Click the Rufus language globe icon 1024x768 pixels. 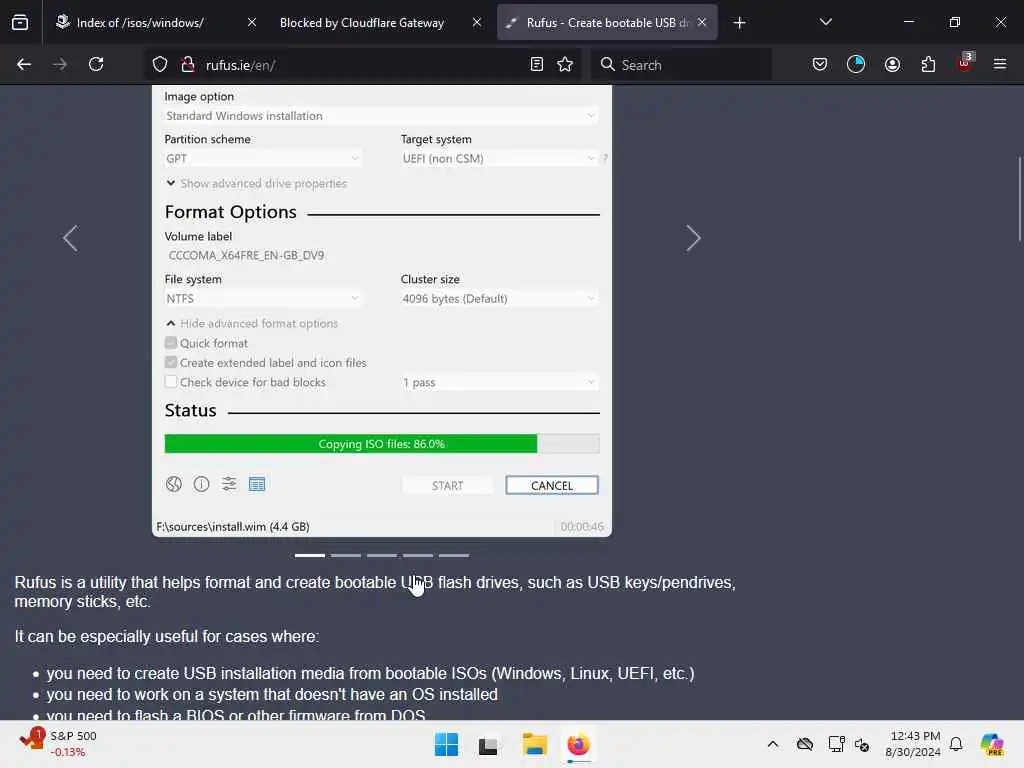(x=174, y=484)
